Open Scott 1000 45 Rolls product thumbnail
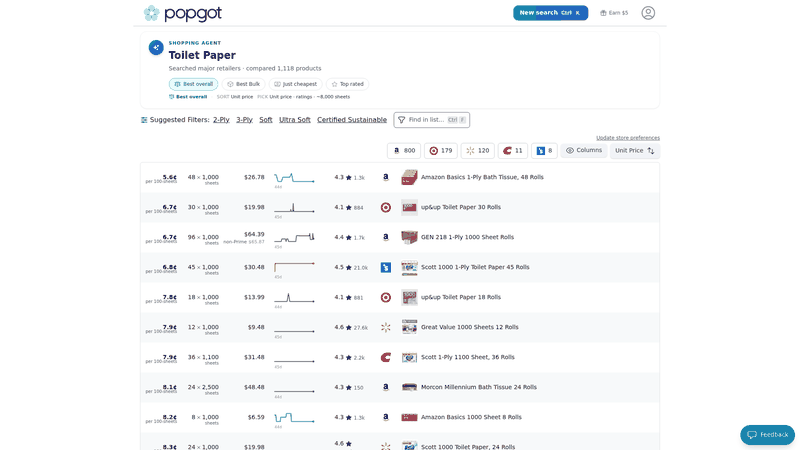The image size is (800, 450). tap(409, 267)
